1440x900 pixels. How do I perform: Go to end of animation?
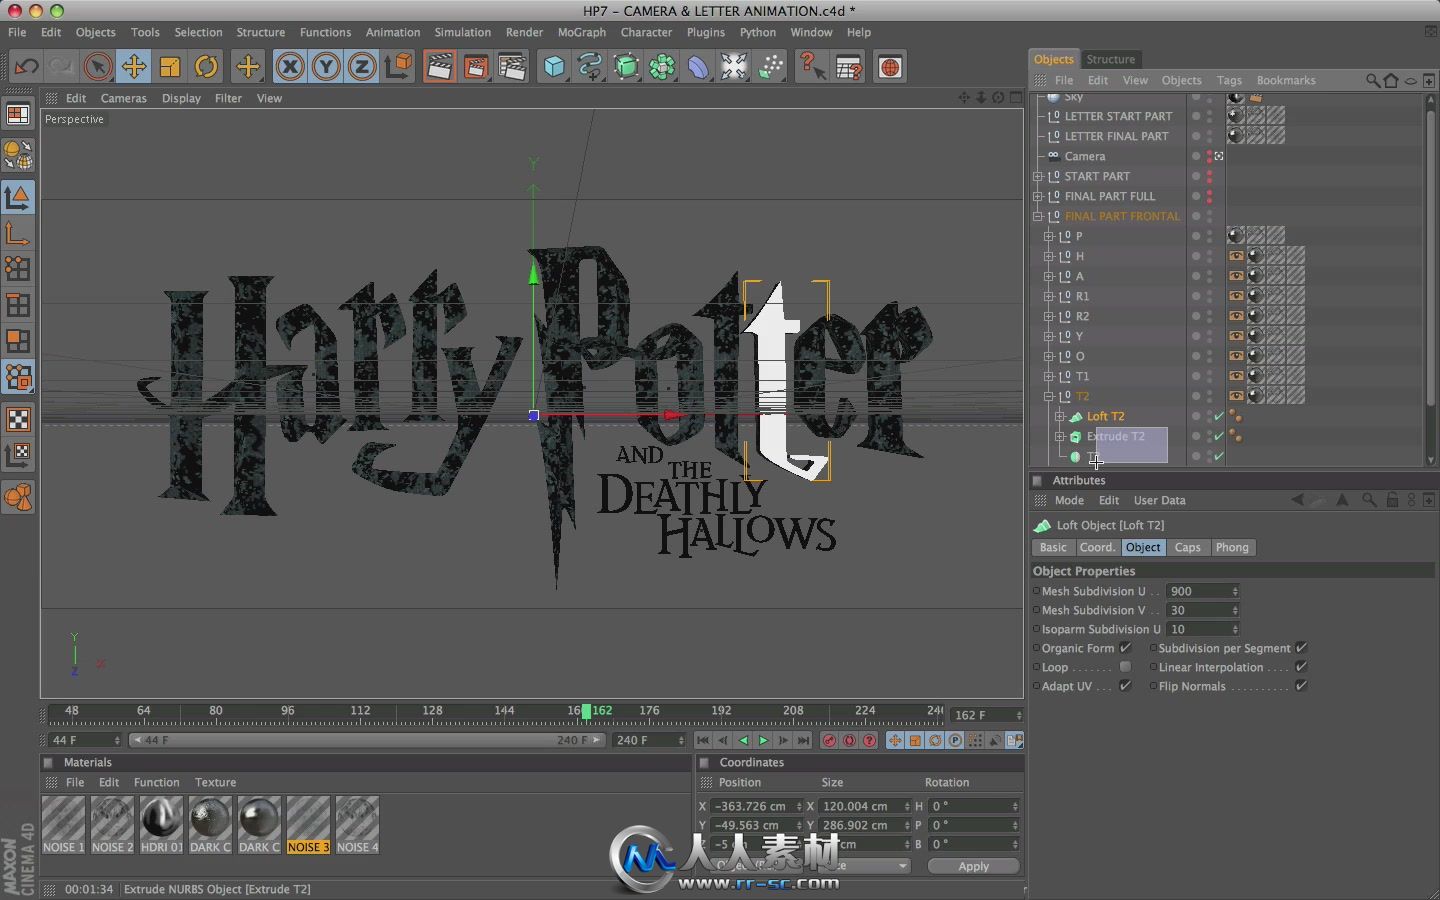[x=803, y=741]
